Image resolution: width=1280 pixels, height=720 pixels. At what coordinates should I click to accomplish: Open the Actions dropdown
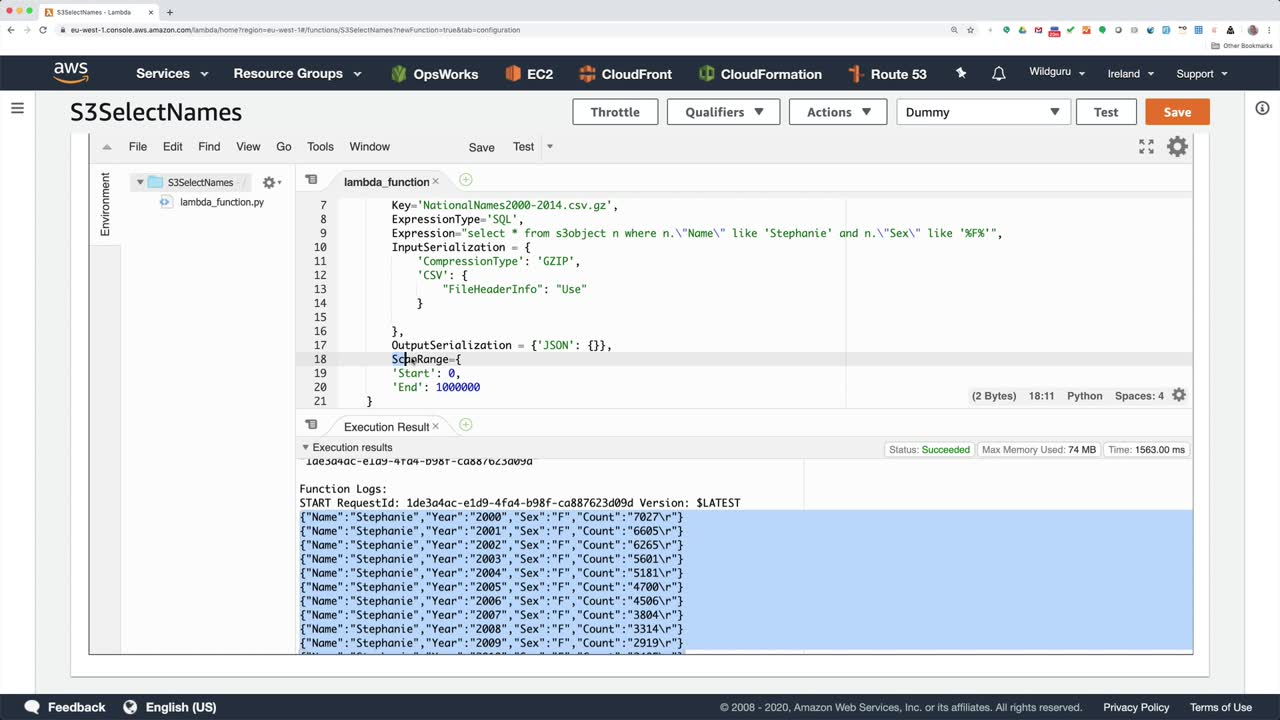point(838,112)
